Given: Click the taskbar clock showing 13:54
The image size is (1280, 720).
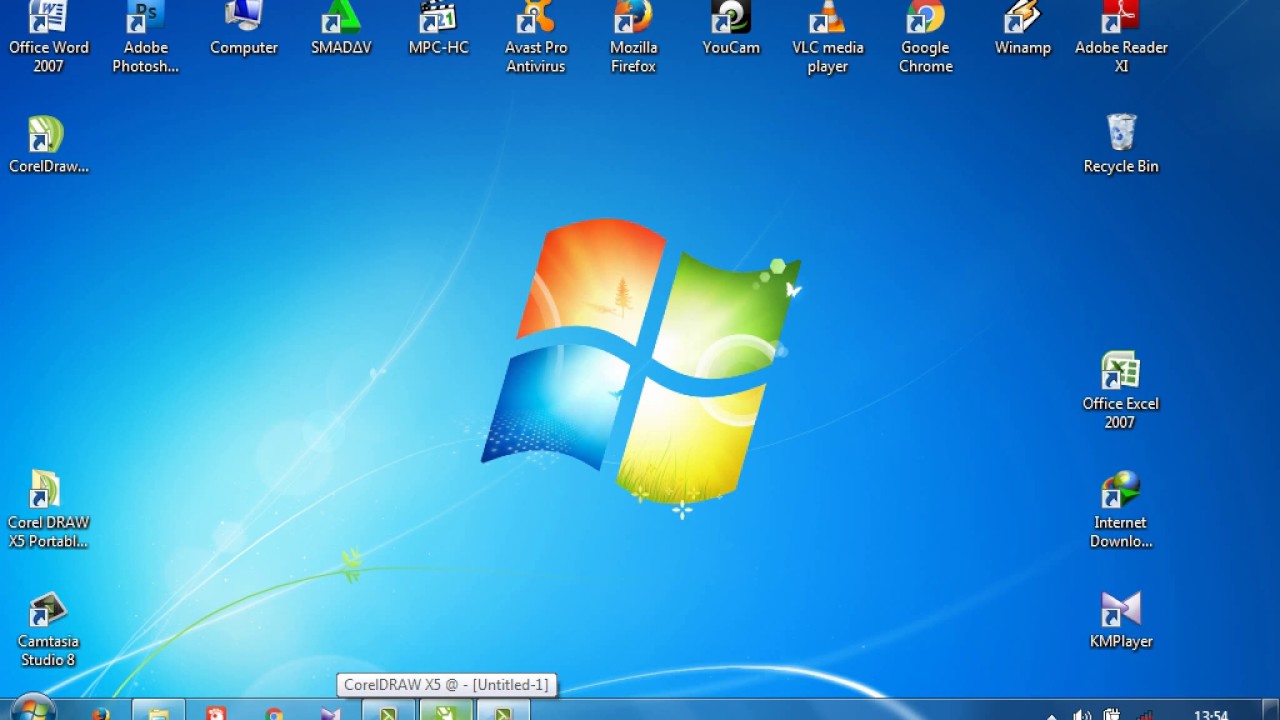Looking at the screenshot, I should click(1211, 714).
